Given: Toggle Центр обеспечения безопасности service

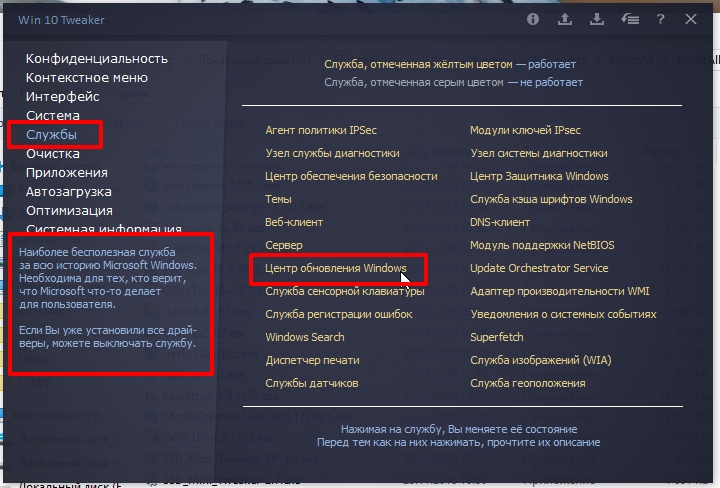Looking at the screenshot, I should coord(351,176).
